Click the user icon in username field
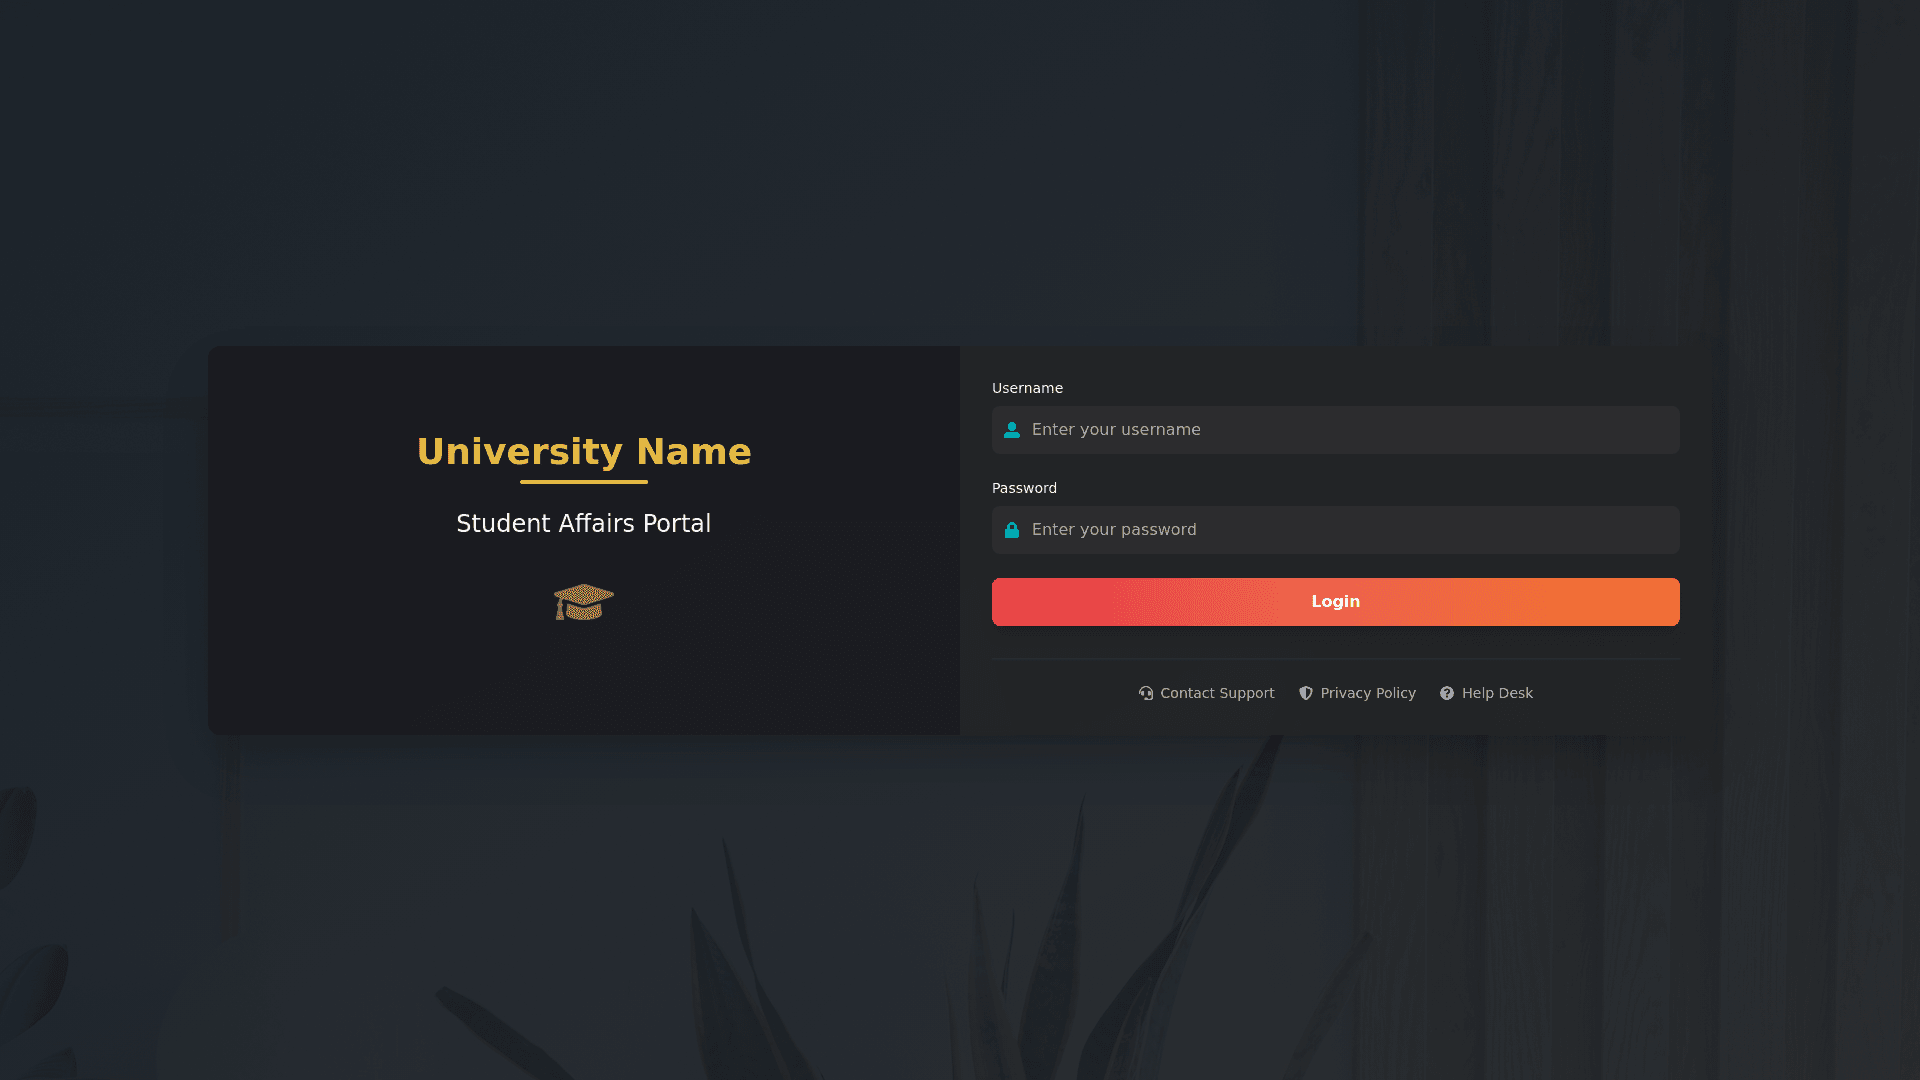 tap(1012, 430)
